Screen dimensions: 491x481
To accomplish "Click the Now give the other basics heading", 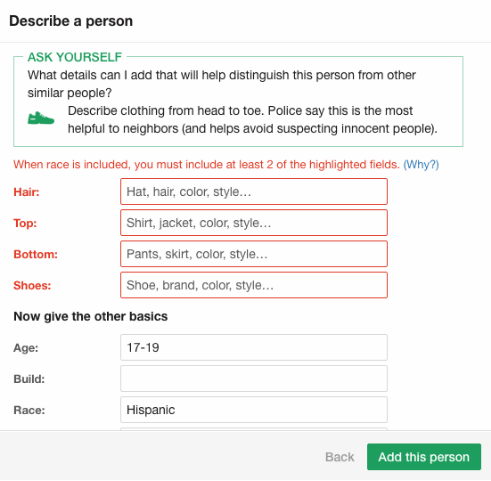I will tap(90, 316).
